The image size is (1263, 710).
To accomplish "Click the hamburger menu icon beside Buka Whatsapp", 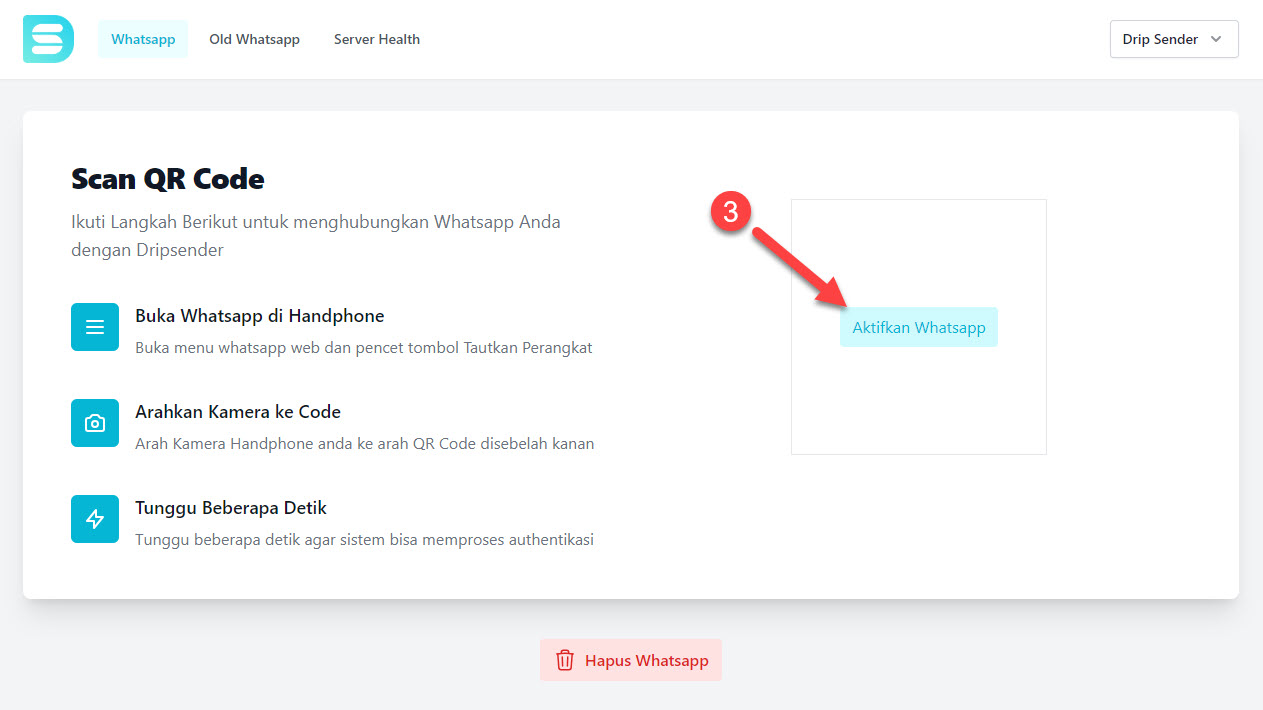I will (x=95, y=327).
